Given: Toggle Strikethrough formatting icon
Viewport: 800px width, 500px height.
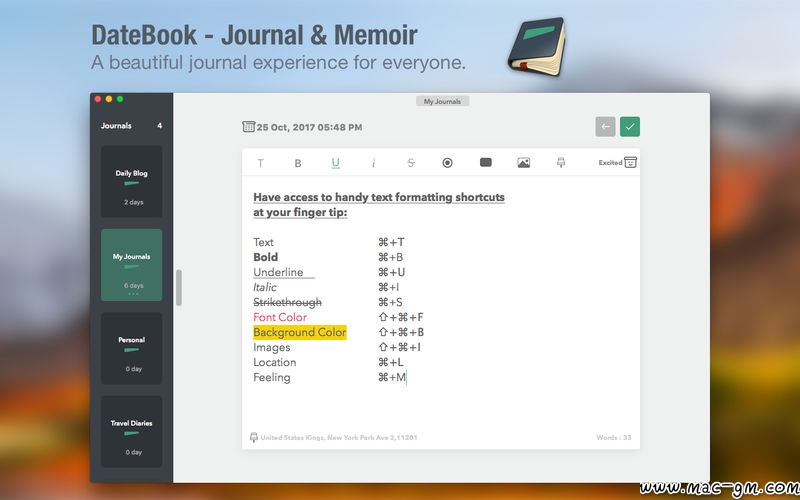Looking at the screenshot, I should [x=411, y=163].
